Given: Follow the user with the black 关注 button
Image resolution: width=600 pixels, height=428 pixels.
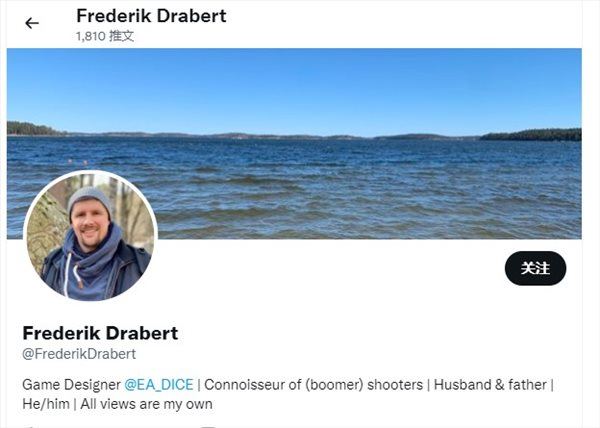Looking at the screenshot, I should [535, 268].
